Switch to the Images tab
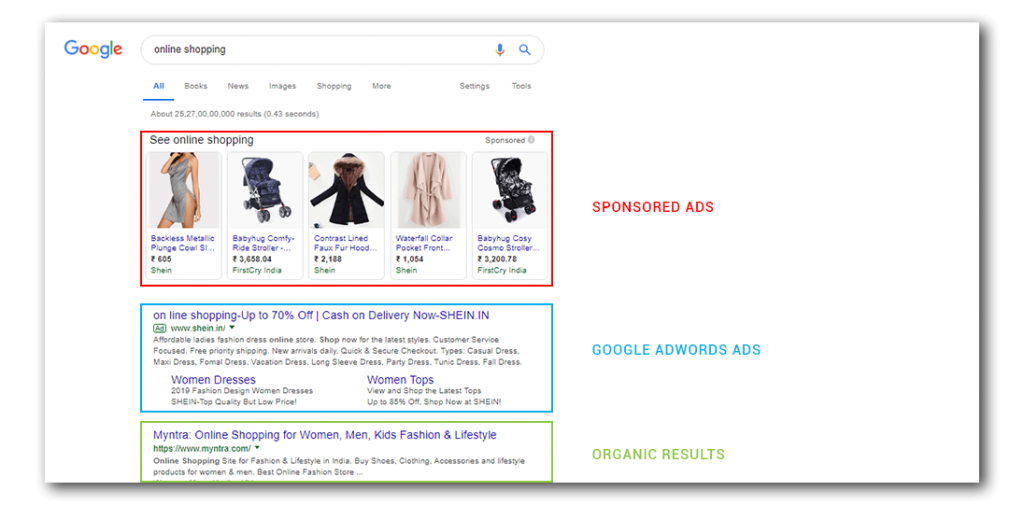This screenshot has width=1024, height=505. [282, 86]
